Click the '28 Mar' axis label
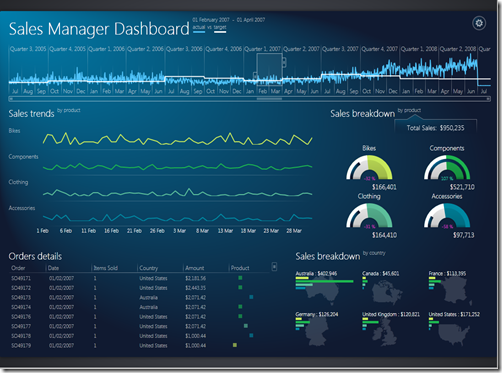This screenshot has height=373, width=502. (294, 231)
